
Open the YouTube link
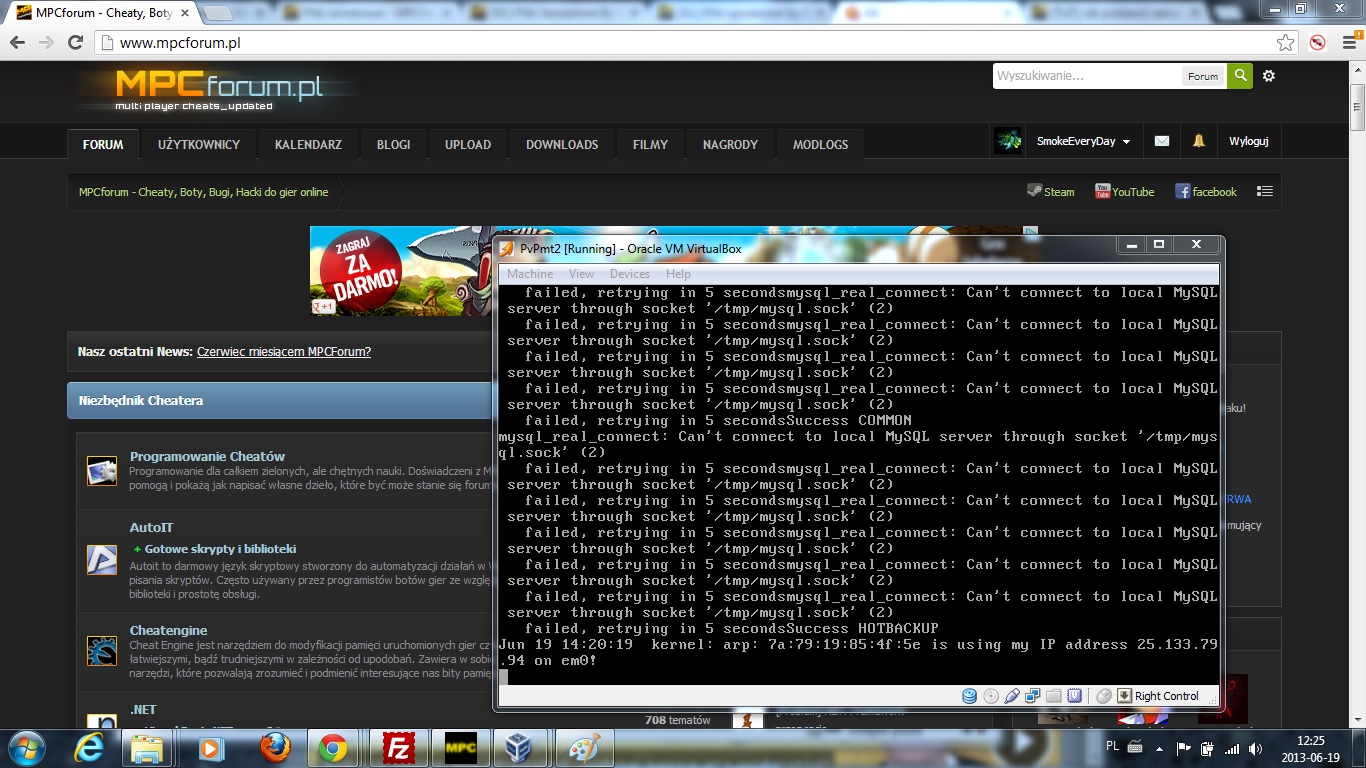(x=1125, y=191)
